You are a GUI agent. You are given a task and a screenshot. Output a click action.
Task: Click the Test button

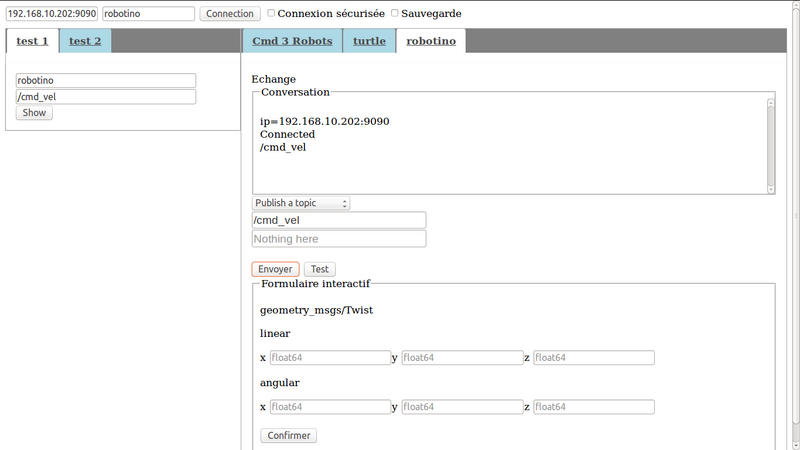(320, 269)
